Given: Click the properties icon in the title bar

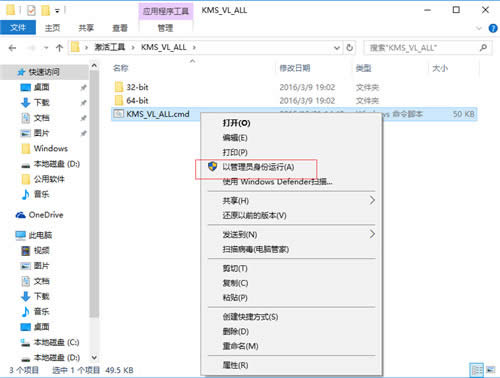Looking at the screenshot, I should pyautogui.click(x=31, y=11).
